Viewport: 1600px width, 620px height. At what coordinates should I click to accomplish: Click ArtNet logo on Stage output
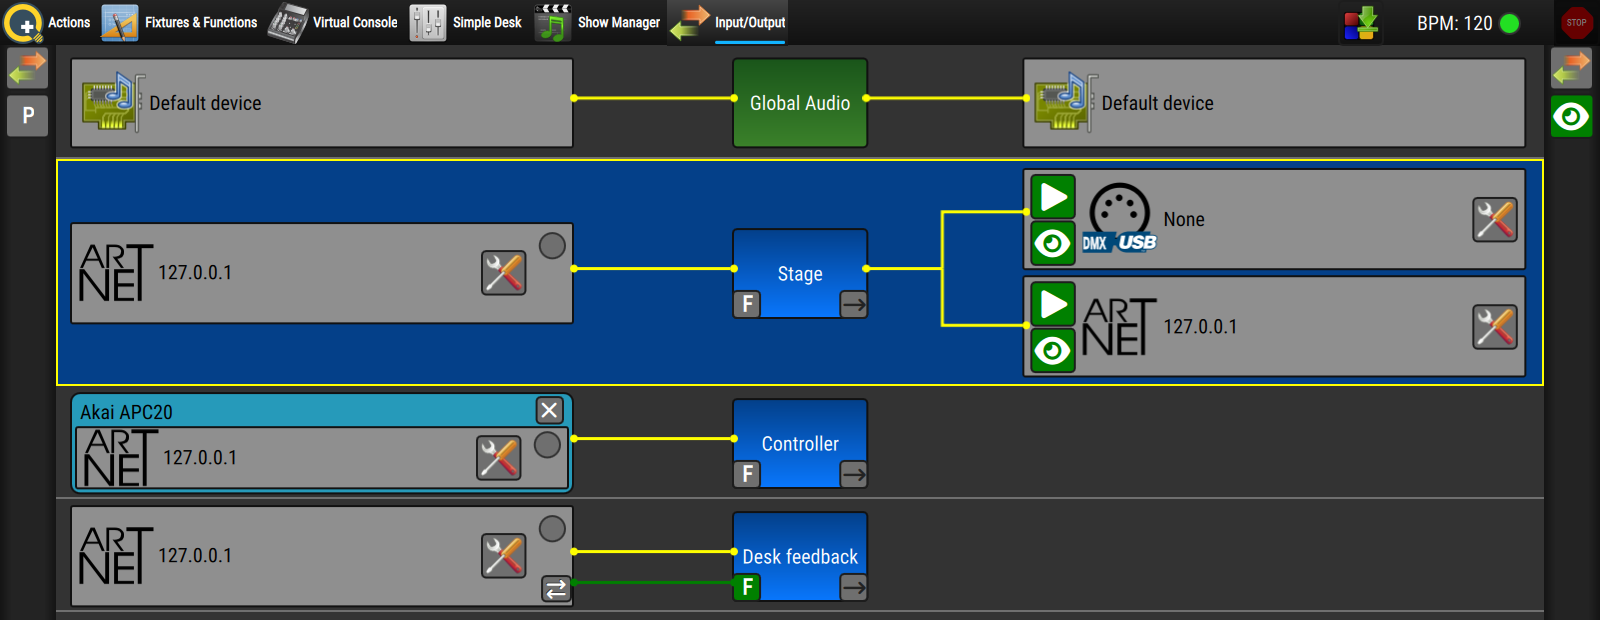pos(1119,327)
